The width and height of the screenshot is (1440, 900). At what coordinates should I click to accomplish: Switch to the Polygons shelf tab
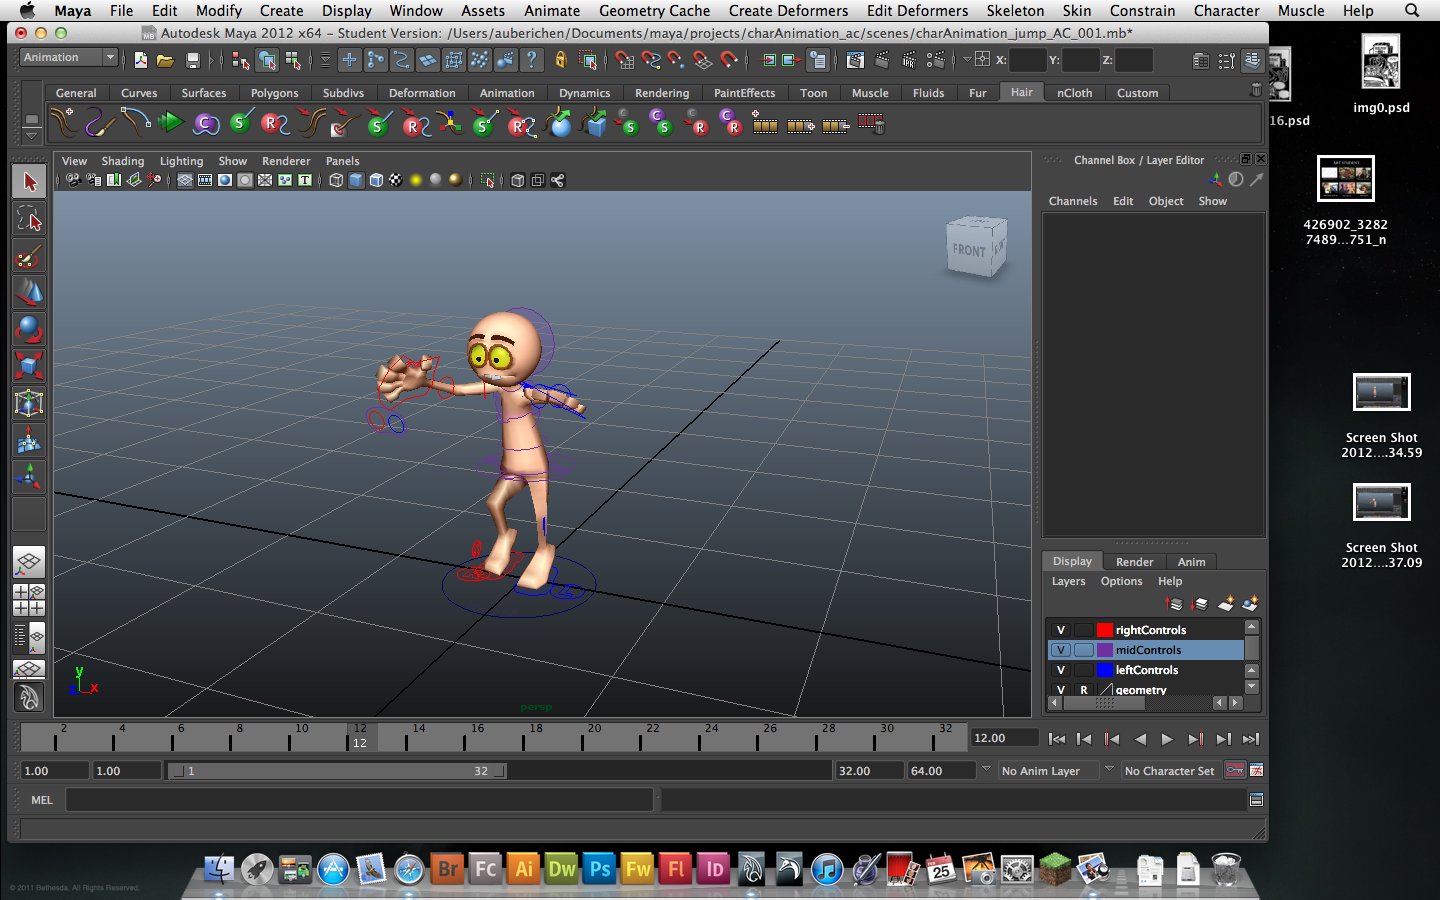273,92
